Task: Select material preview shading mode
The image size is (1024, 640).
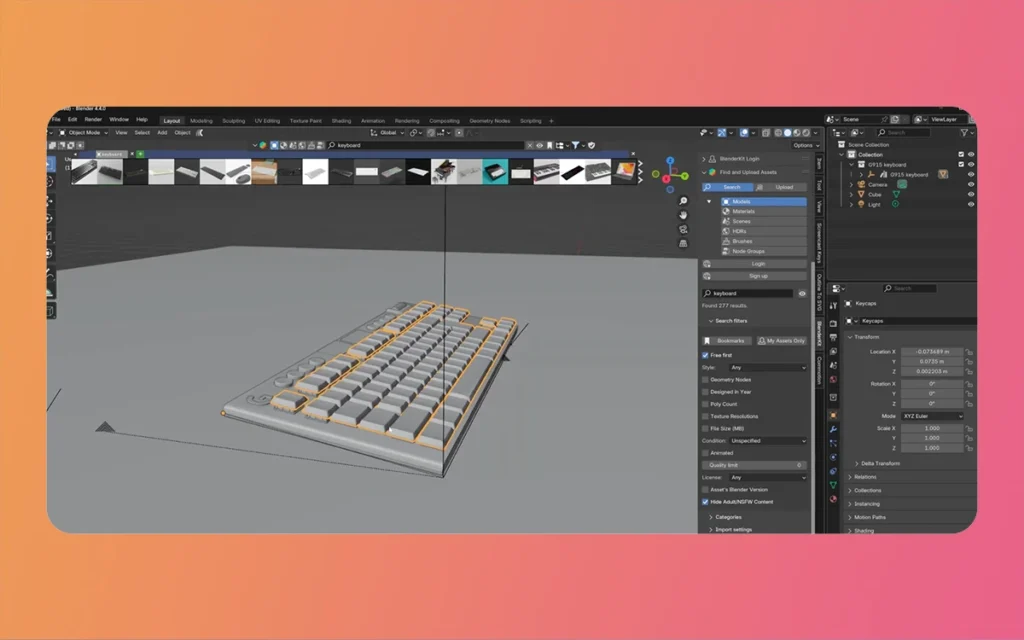Action: [797, 133]
